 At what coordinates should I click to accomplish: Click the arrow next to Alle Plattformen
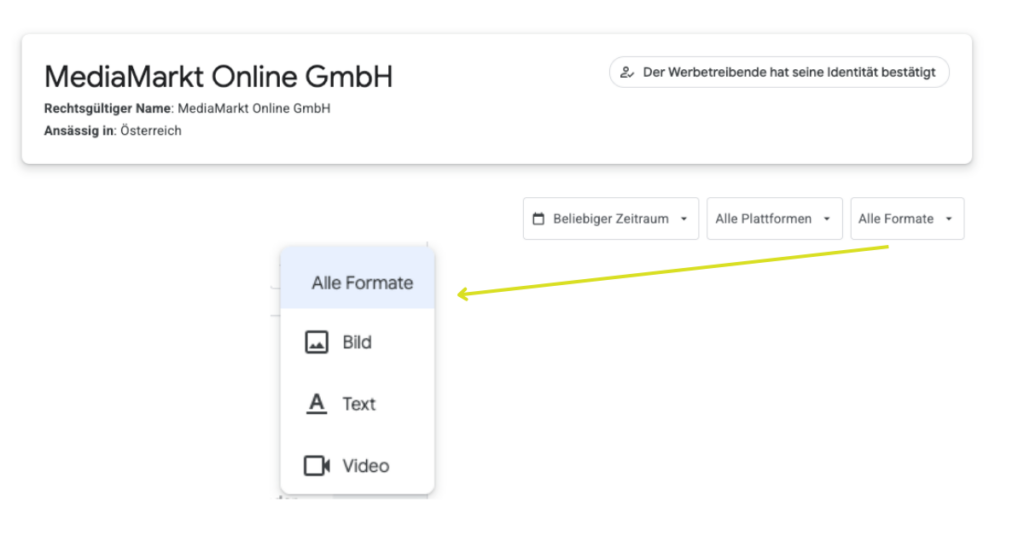[827, 219]
